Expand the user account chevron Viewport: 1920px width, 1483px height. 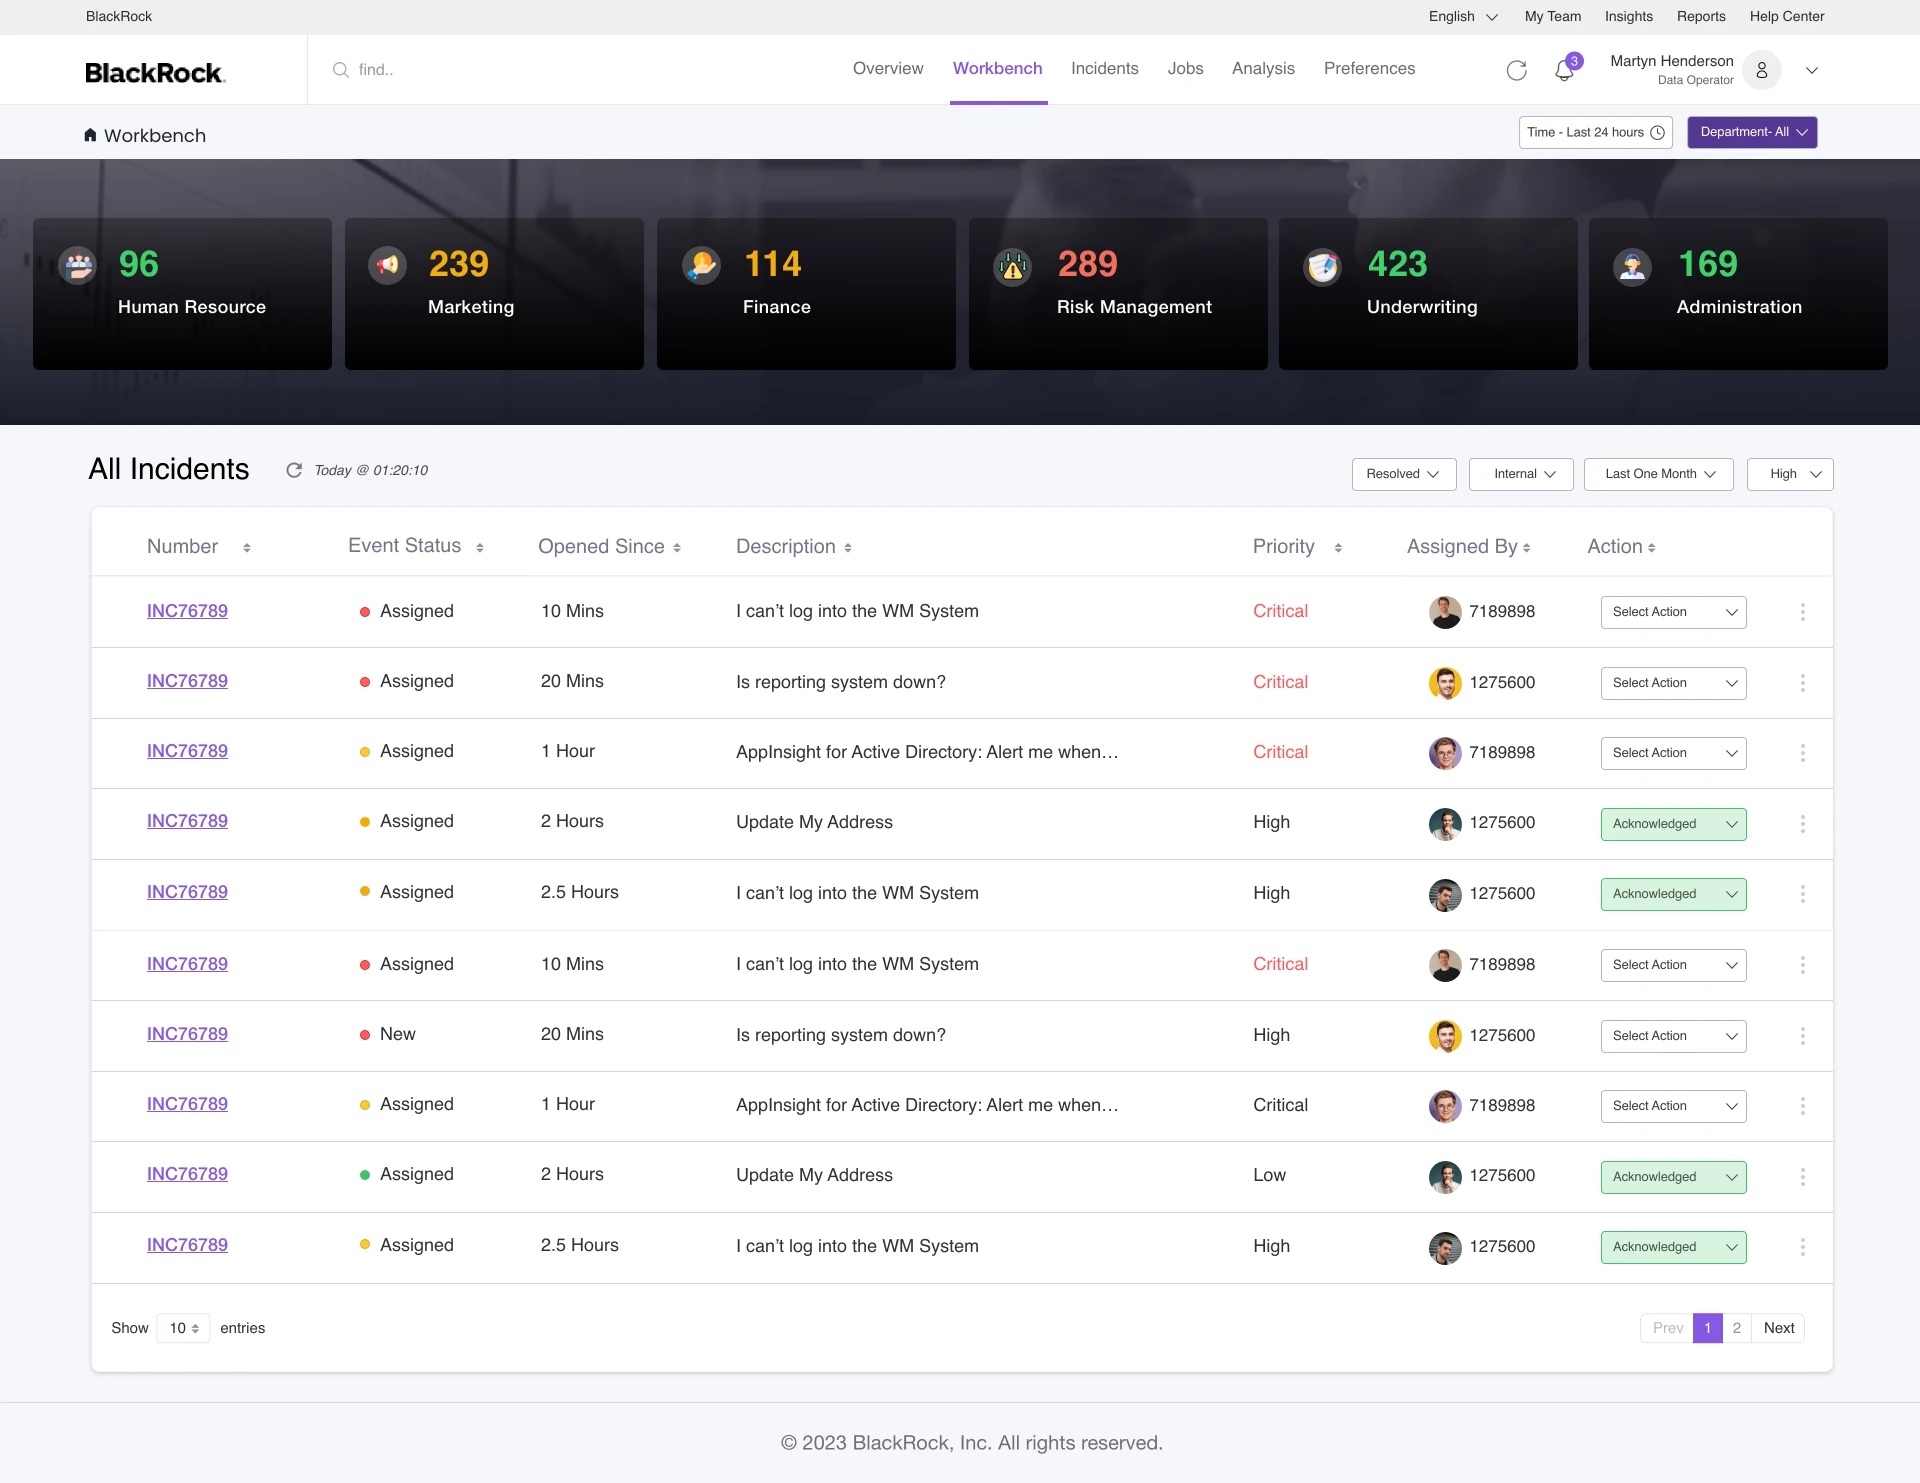1812,70
